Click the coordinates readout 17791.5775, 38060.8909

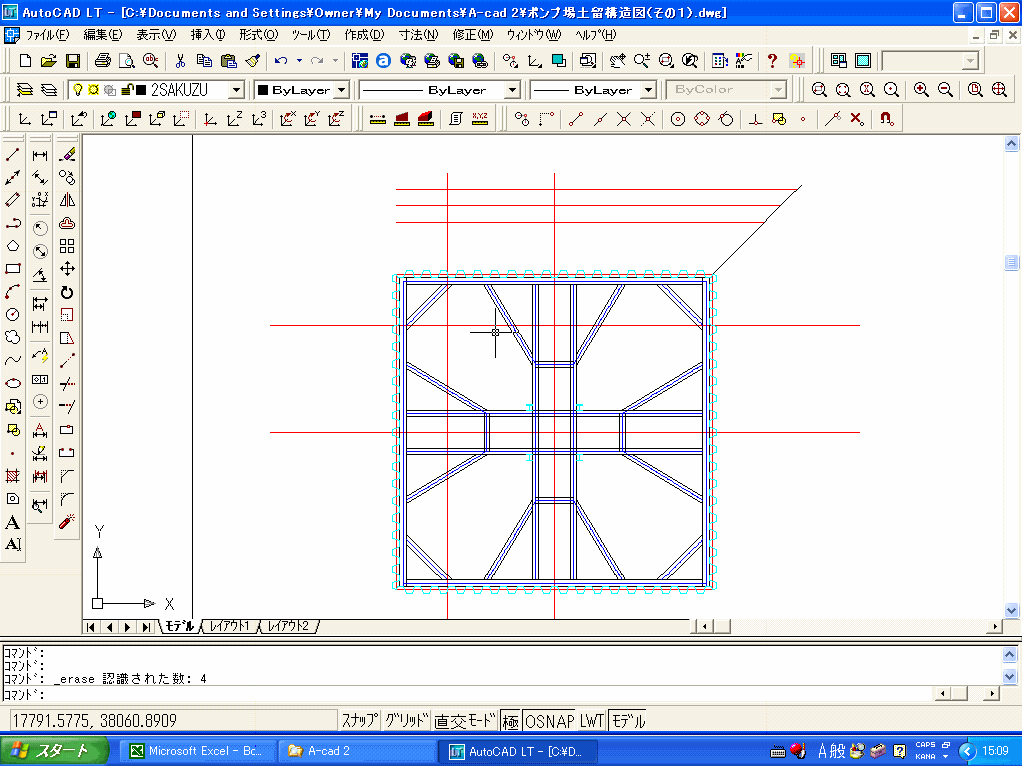95,721
